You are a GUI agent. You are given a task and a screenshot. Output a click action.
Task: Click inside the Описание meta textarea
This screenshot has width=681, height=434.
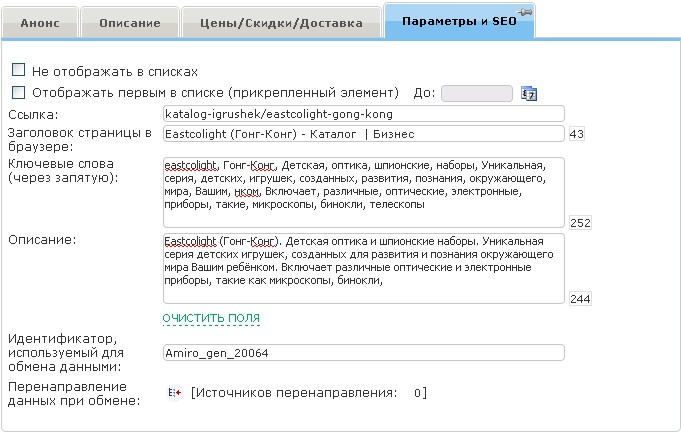pos(362,268)
